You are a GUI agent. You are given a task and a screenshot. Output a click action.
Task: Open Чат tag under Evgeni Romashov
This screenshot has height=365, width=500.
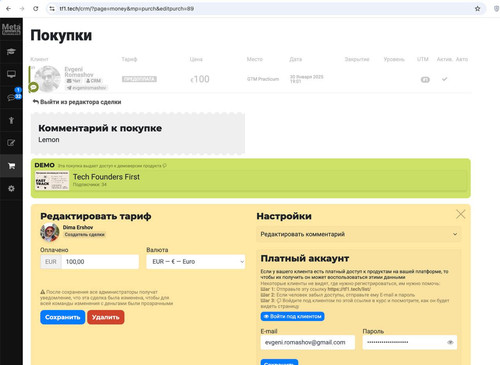(73, 81)
